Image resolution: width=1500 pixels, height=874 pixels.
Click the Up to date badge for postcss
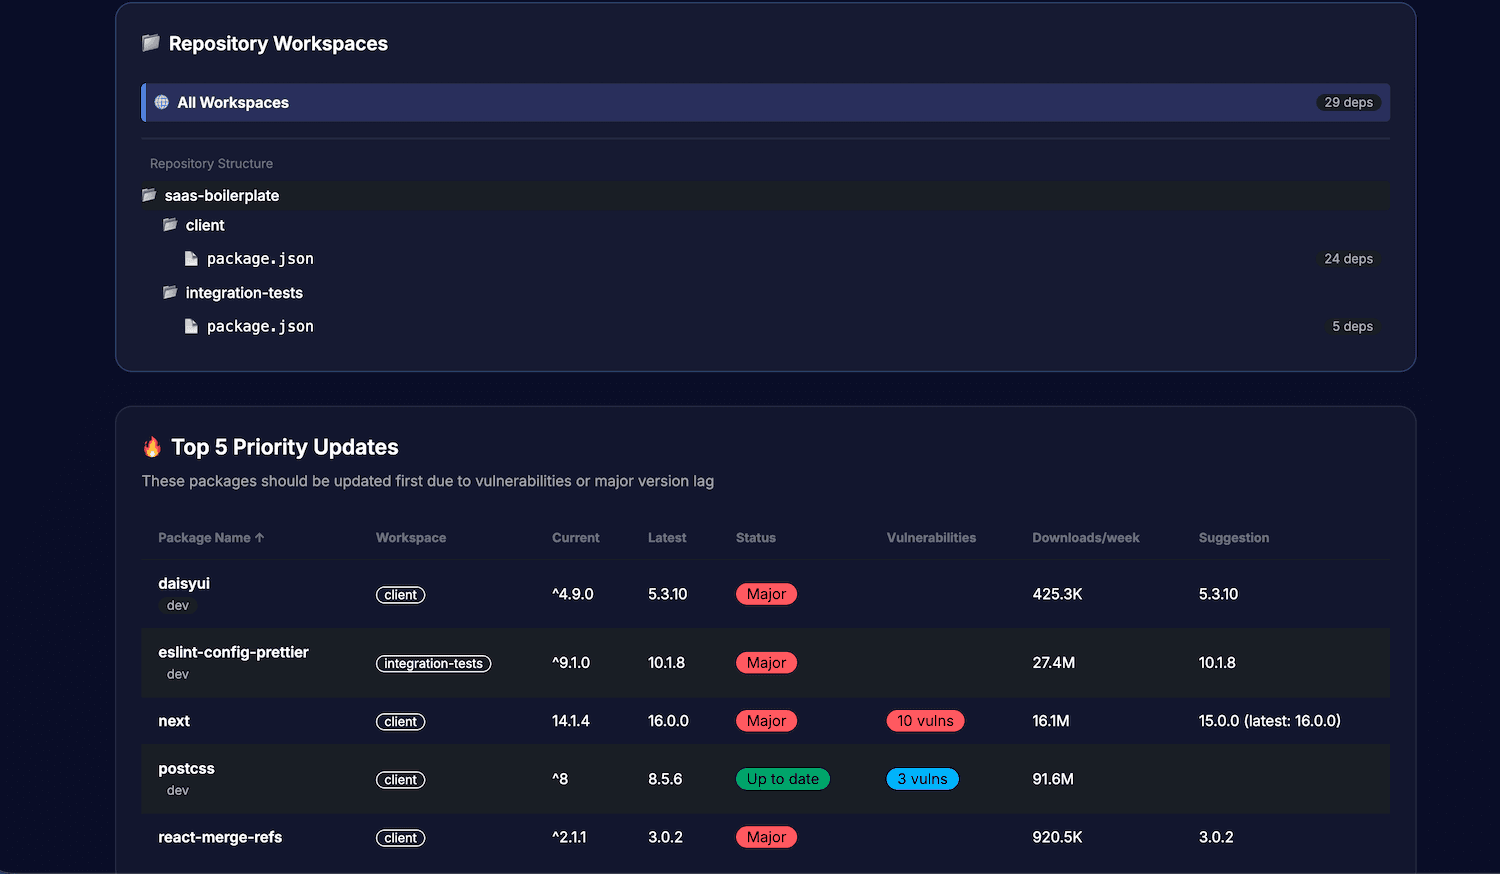pos(783,778)
